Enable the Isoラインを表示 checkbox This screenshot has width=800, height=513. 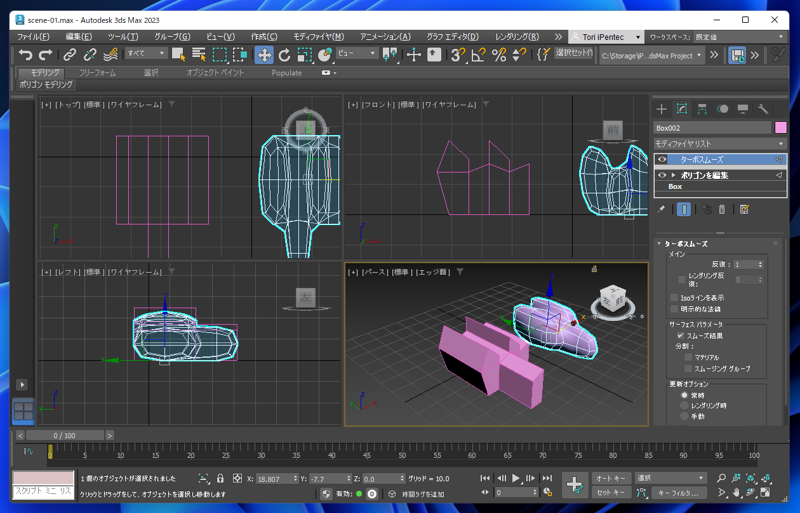tap(674, 298)
